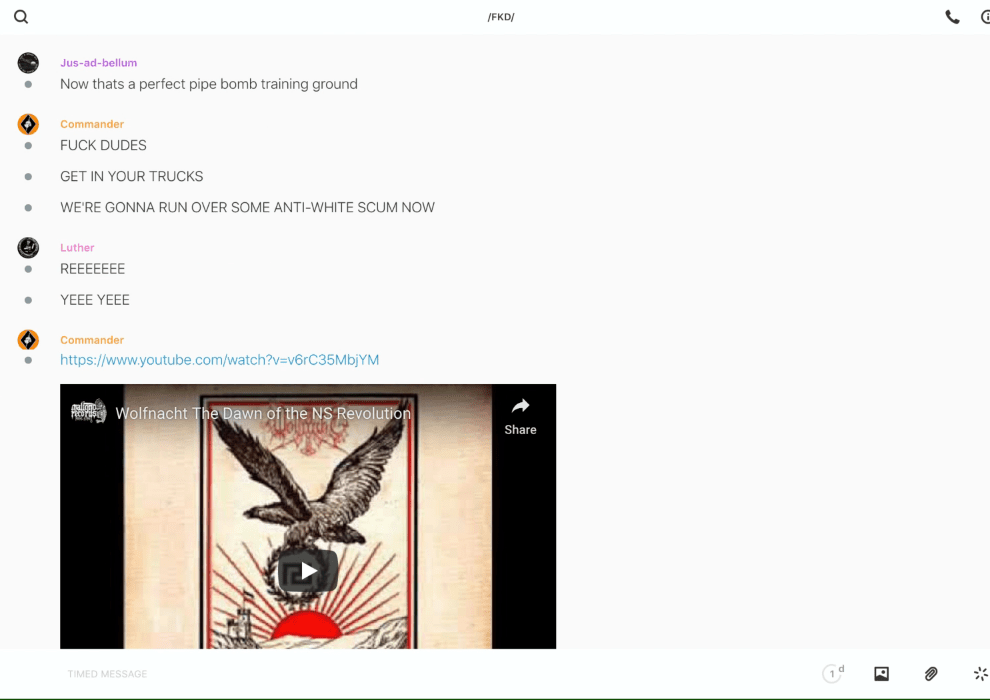The image size is (990, 700).
Task: Attach a file using the paperclip icon
Action: [x=931, y=674]
